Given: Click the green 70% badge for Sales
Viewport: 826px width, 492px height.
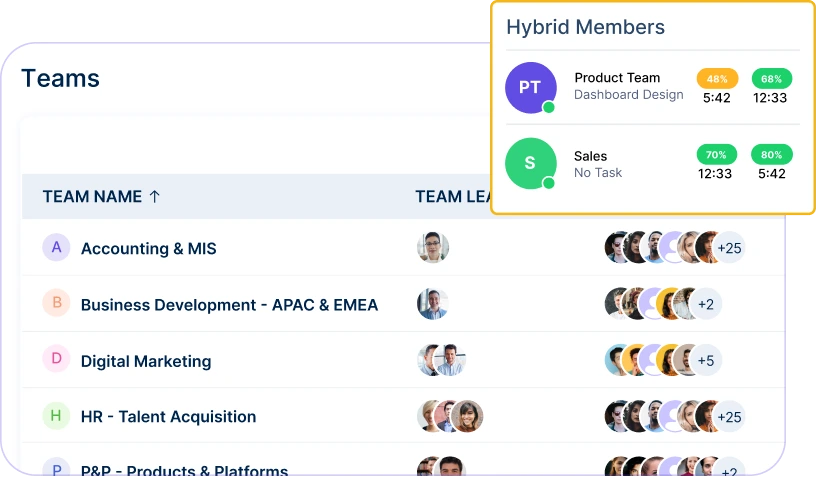Looking at the screenshot, I should [716, 154].
